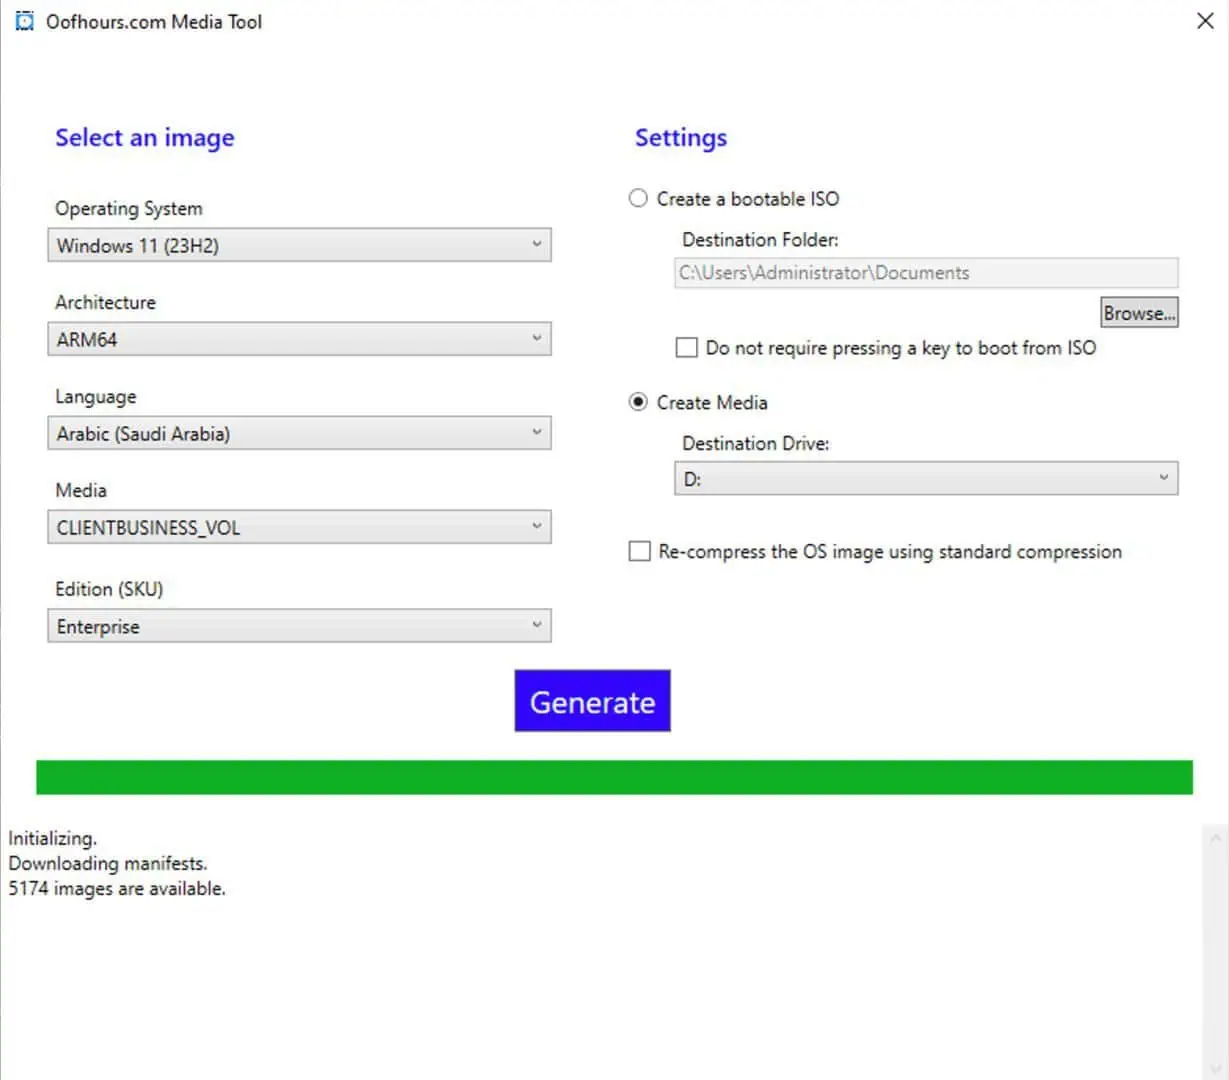
Task: Close the Media Tool window
Action: click(1205, 21)
